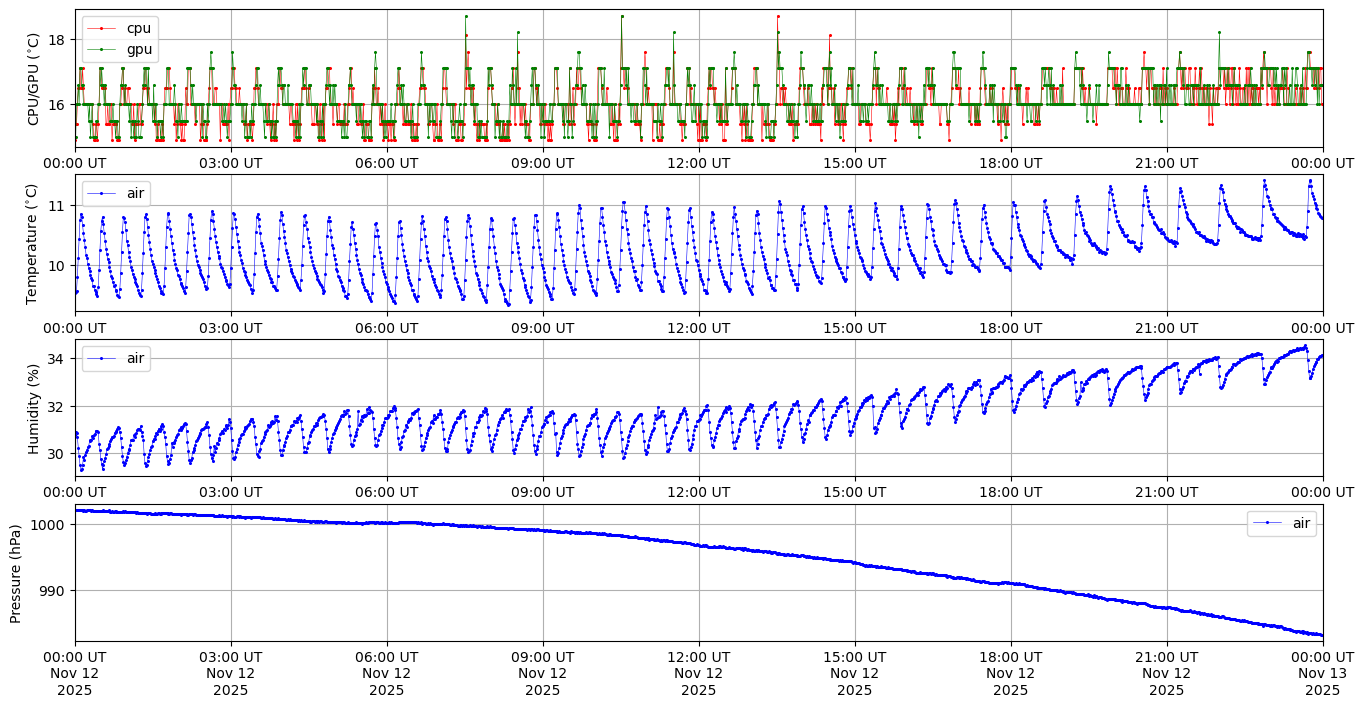The image size is (1364, 707).
Task: Click the '34' tick on Humidity axis
Action: tap(58, 359)
